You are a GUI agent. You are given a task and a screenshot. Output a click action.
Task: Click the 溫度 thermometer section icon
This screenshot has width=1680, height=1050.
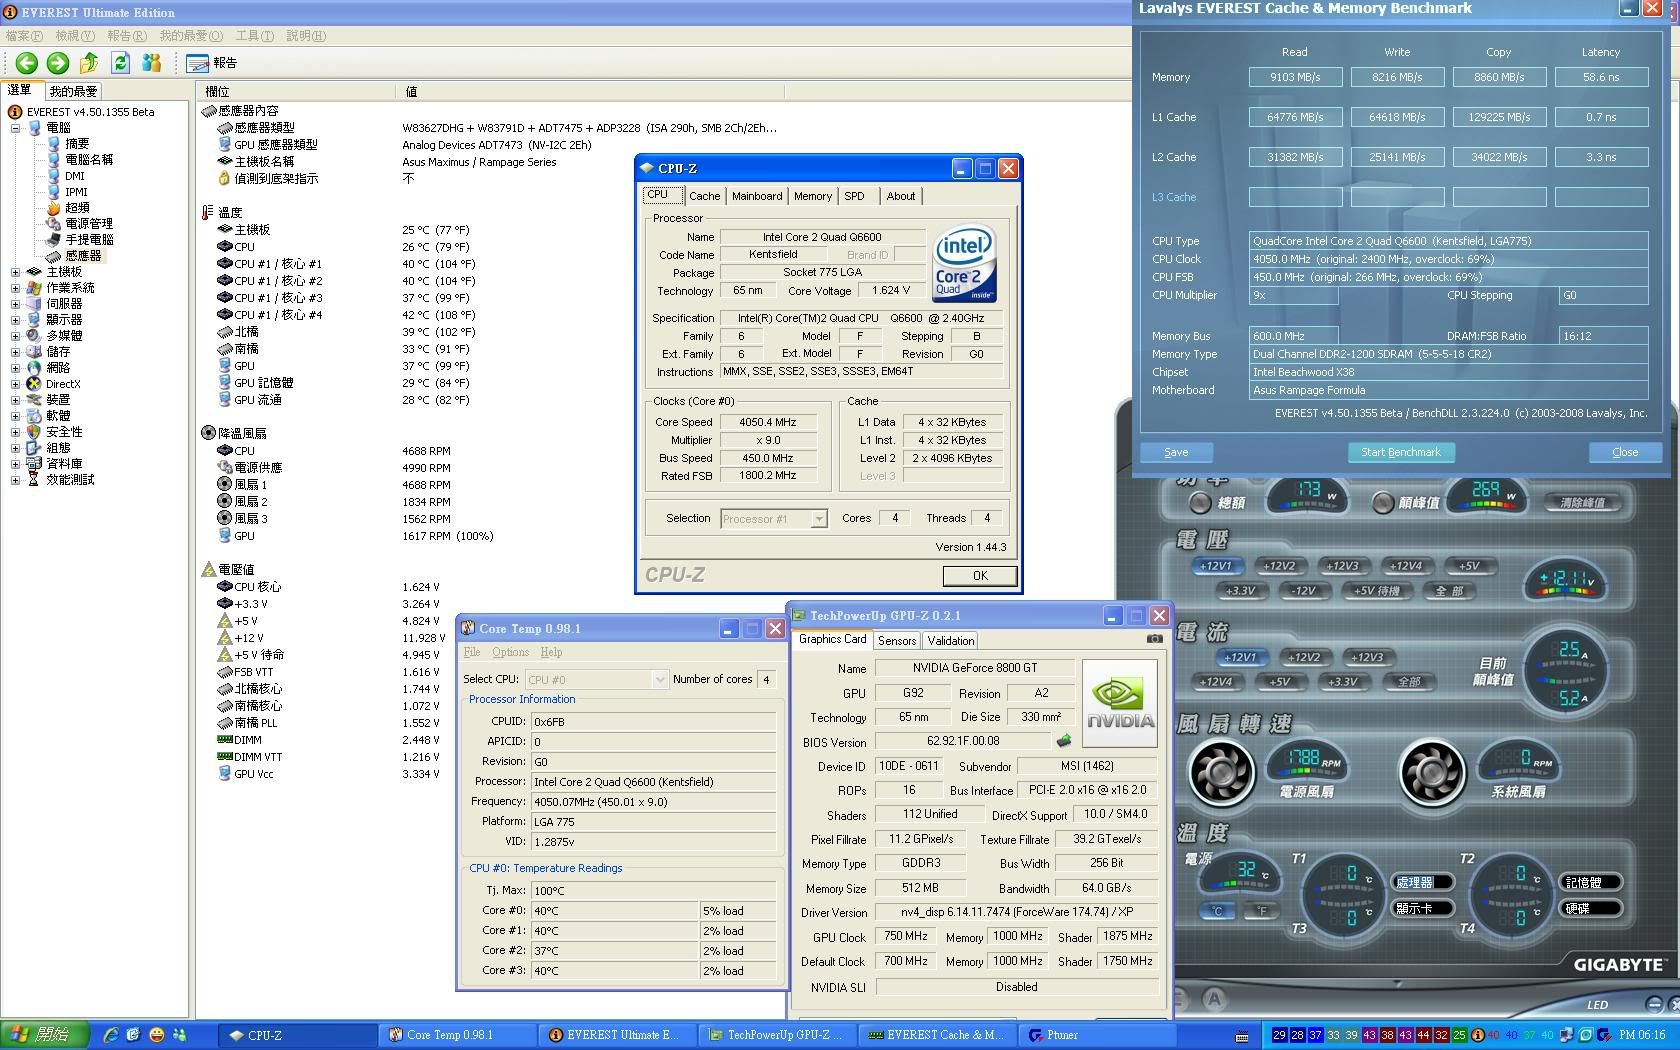pos(208,212)
